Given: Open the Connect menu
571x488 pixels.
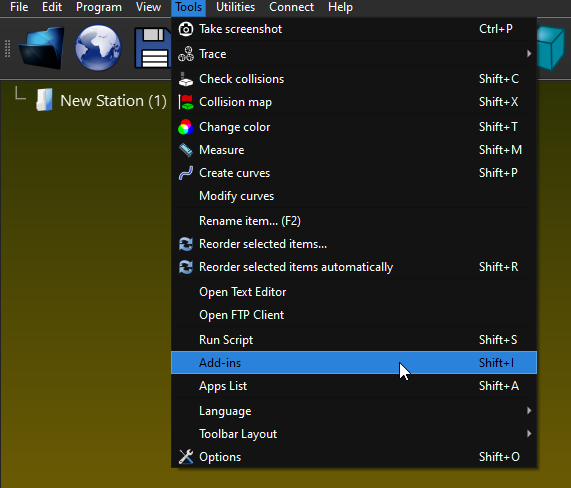Looking at the screenshot, I should (291, 7).
